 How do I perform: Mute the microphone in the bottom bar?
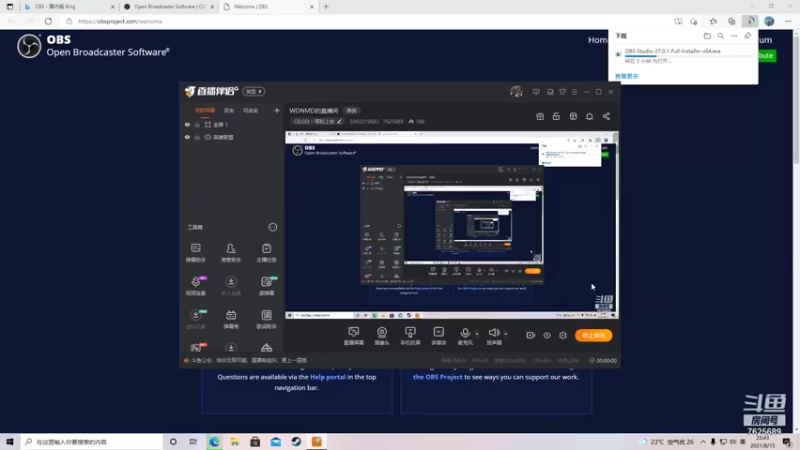465,336
